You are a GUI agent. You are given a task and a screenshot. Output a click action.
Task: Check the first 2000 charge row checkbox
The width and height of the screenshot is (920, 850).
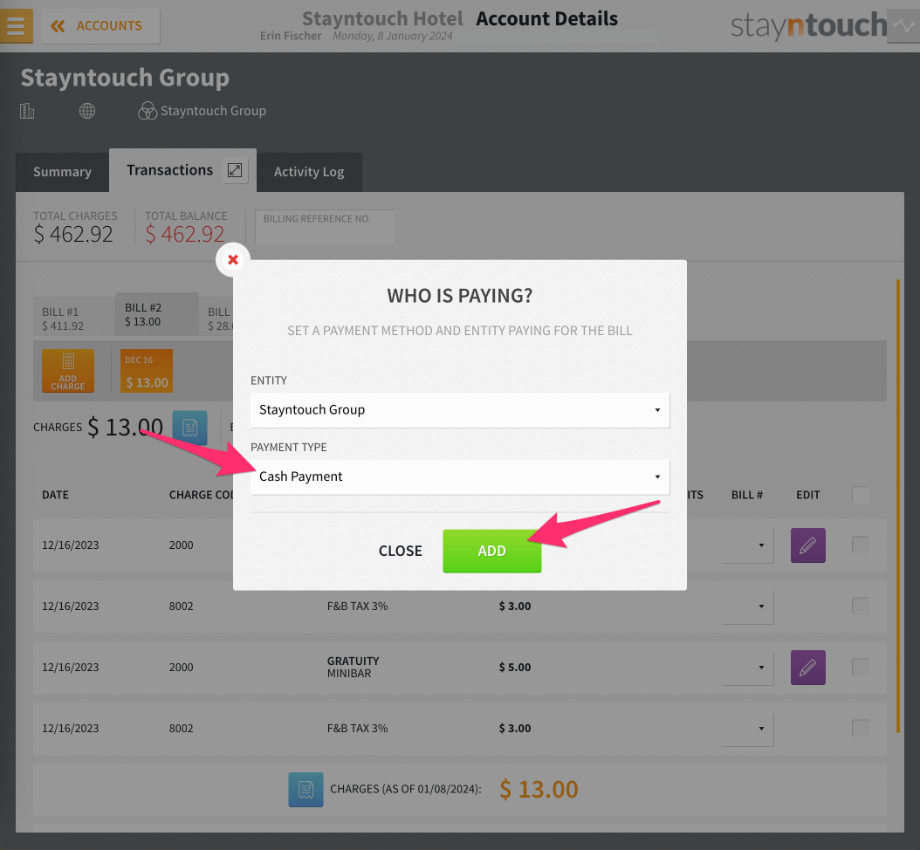(x=861, y=545)
